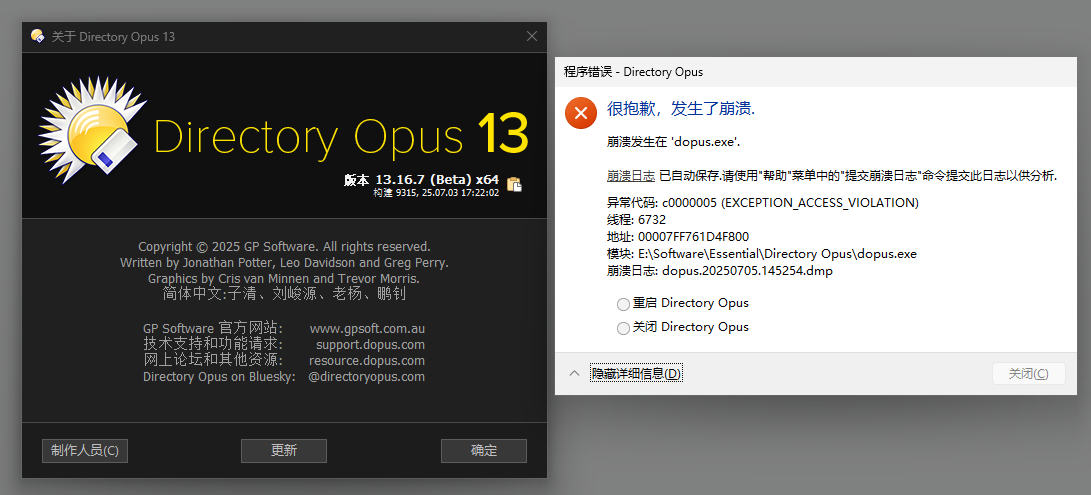Click the GP Software 官方网站 label

pyautogui.click(x=212, y=329)
